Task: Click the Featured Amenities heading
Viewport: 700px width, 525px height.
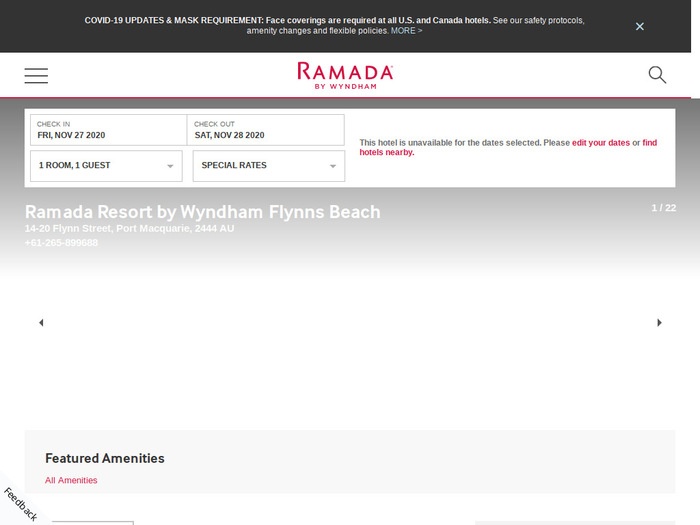Action: 105,458
